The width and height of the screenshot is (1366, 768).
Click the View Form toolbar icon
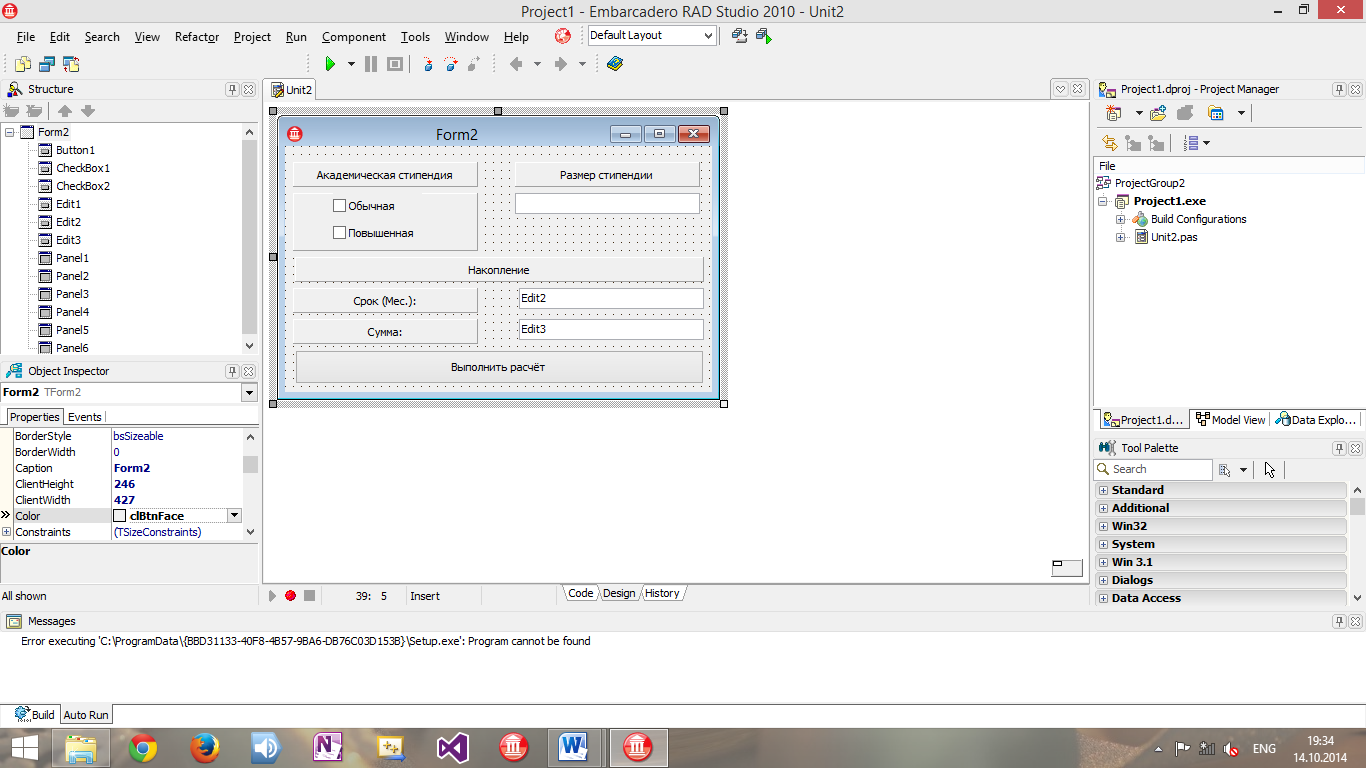(47, 64)
